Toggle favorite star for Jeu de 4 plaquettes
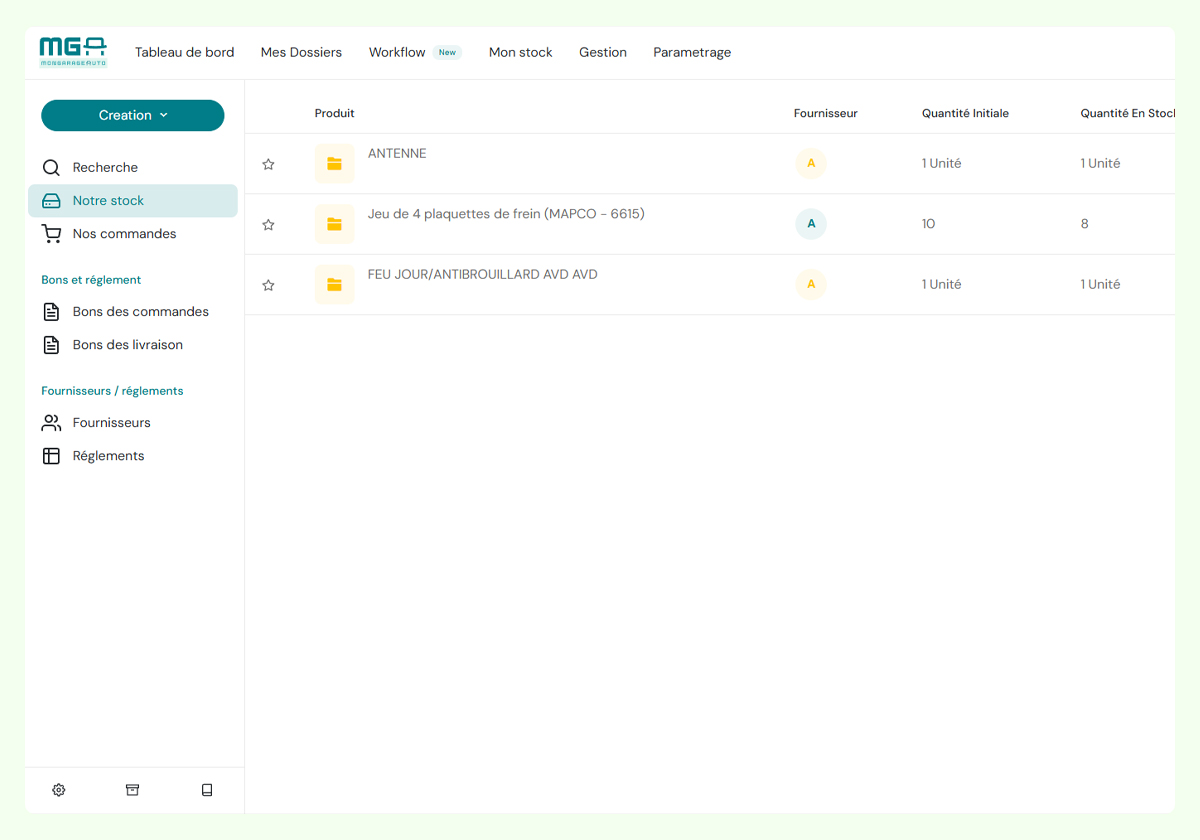The width and height of the screenshot is (1200, 840). 268,225
